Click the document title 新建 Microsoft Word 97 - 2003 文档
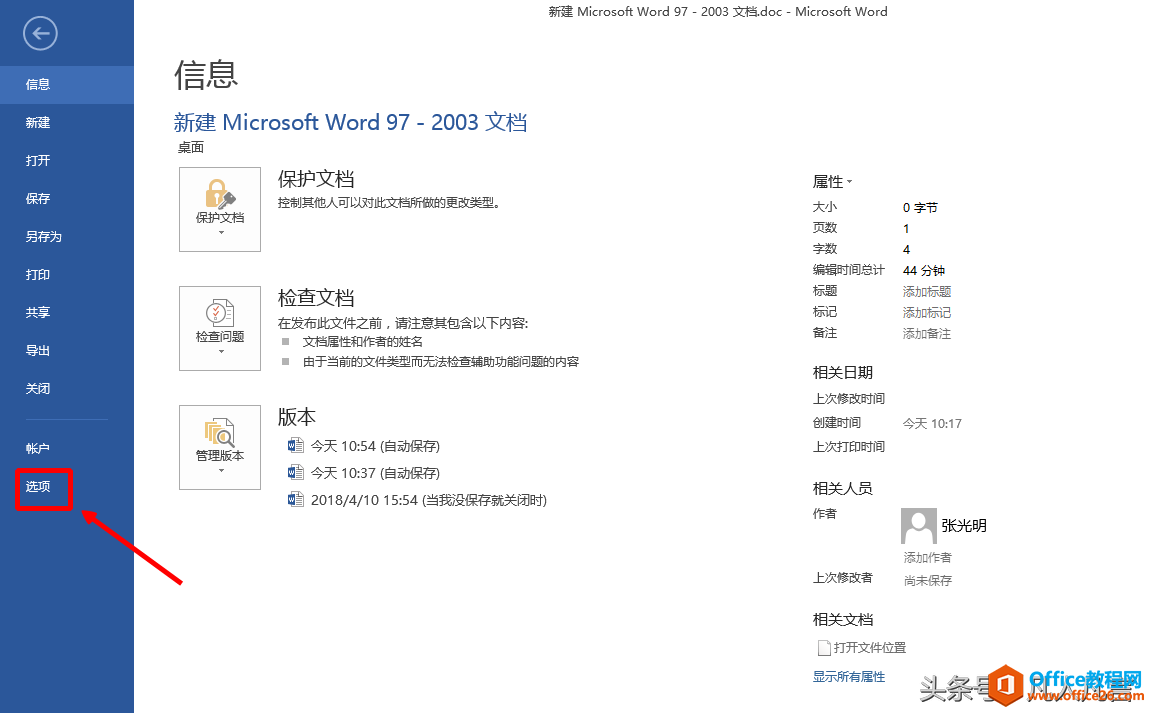 [x=350, y=122]
